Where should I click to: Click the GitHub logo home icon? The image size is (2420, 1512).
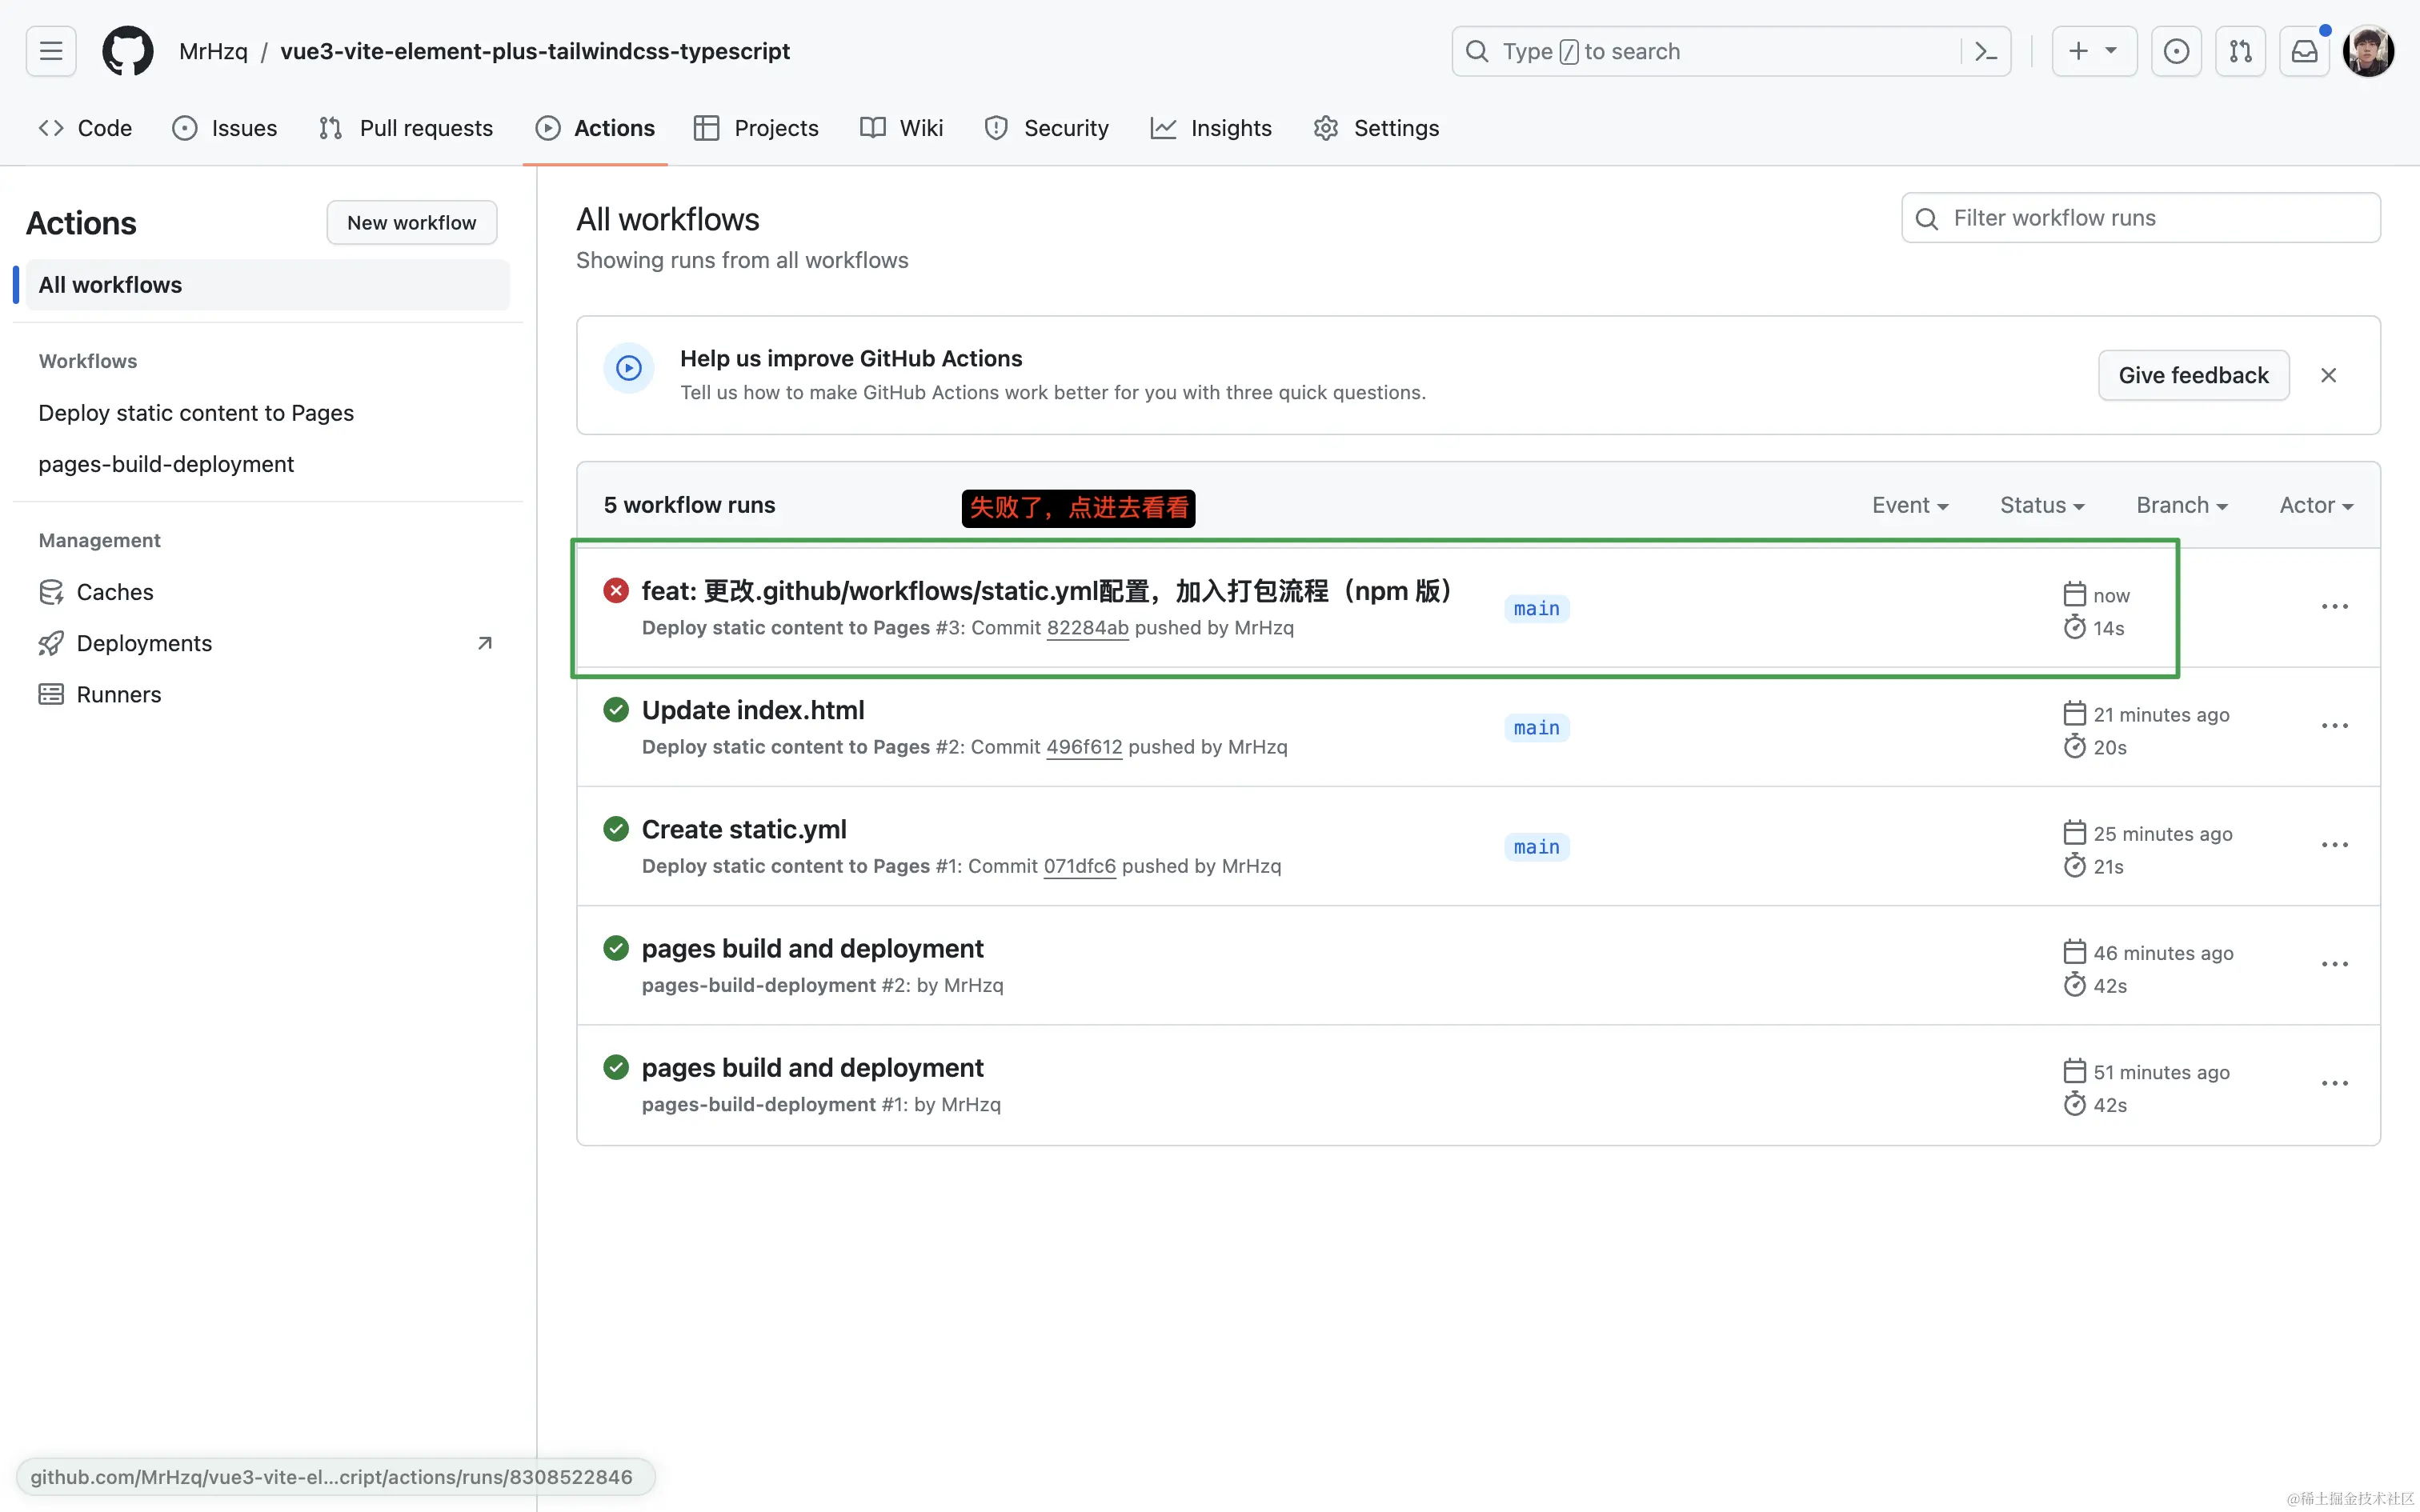(128, 51)
